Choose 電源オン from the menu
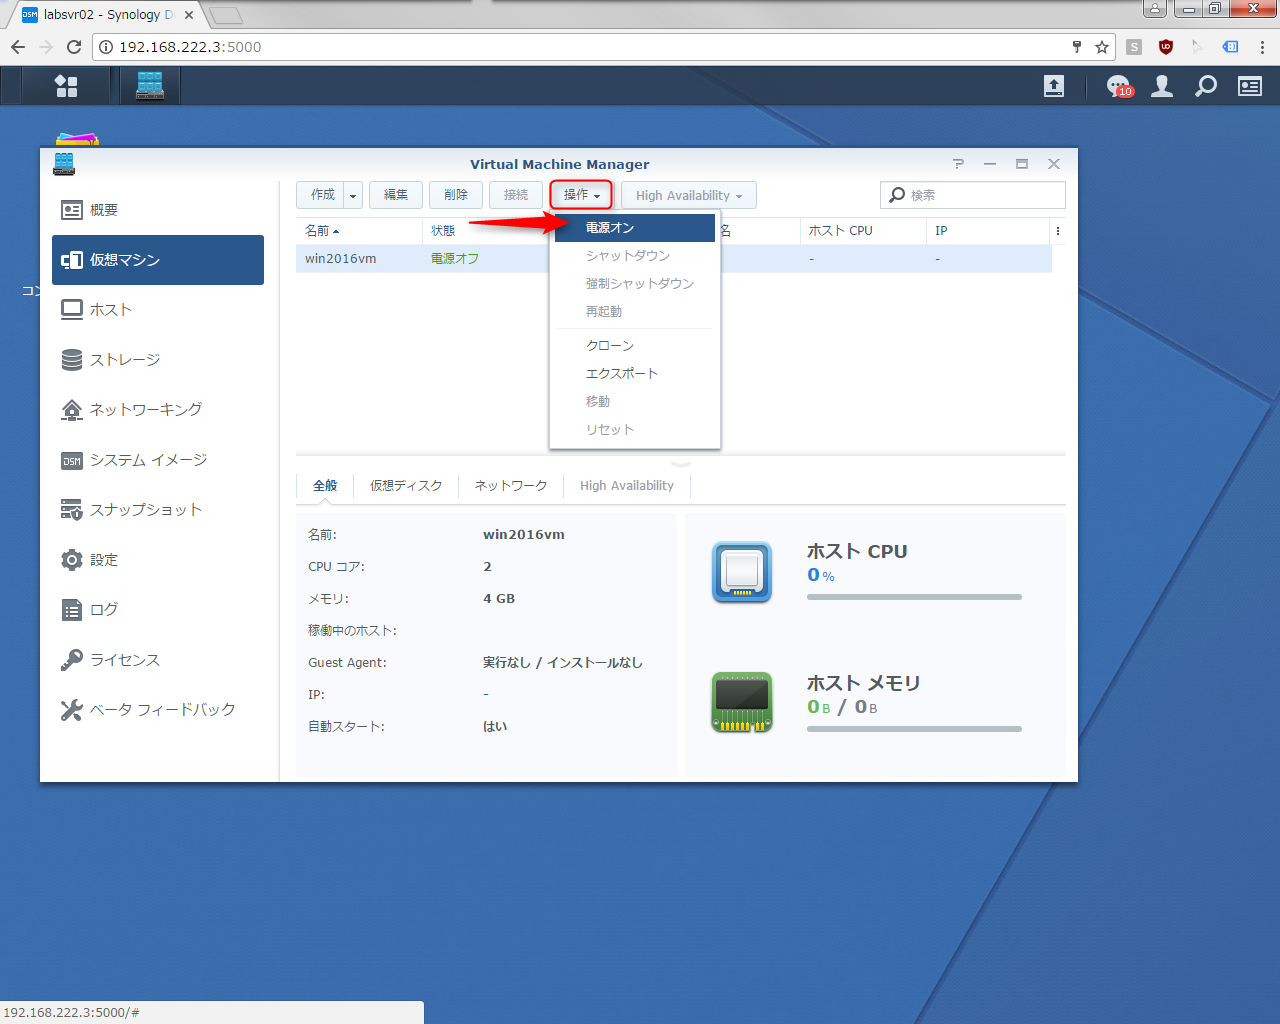 [634, 228]
